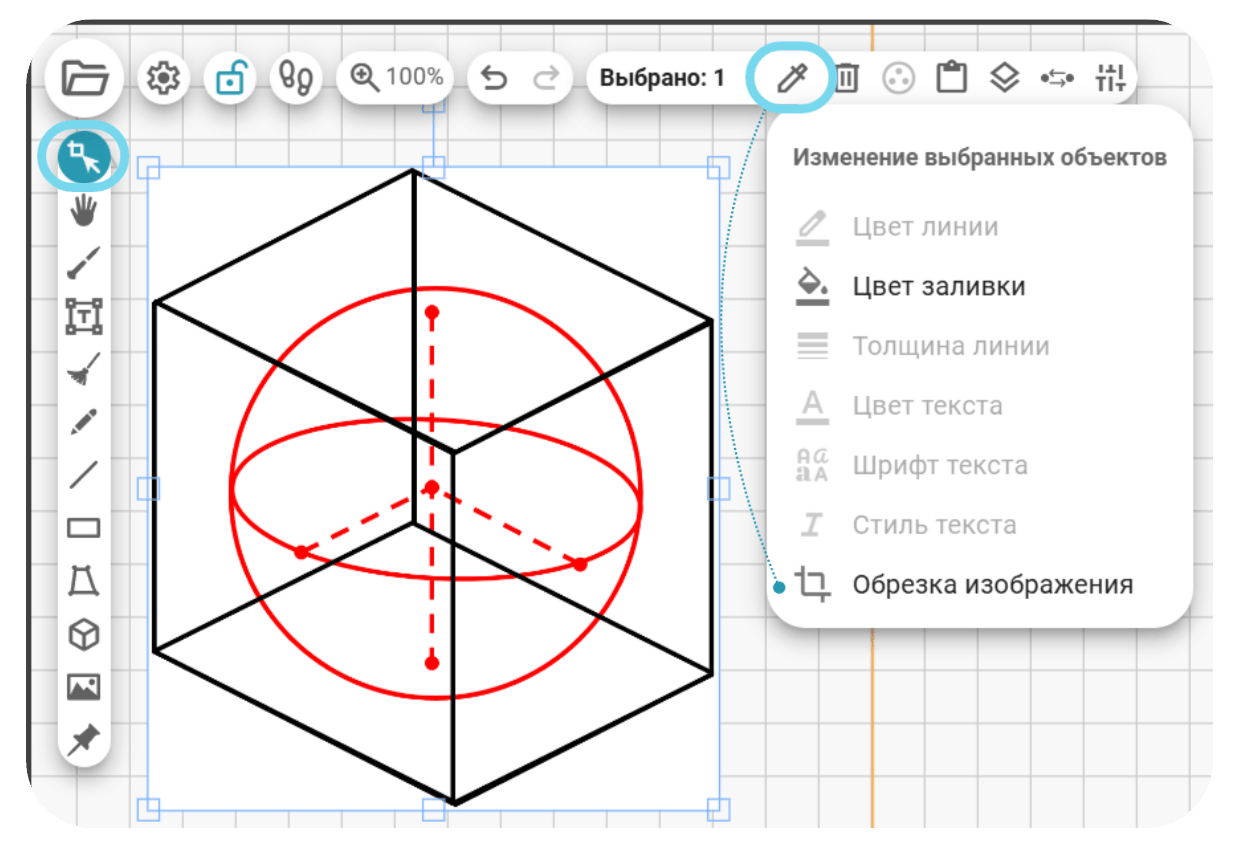
Task: Click the 100% zoom control
Action: pyautogui.click(x=395, y=77)
